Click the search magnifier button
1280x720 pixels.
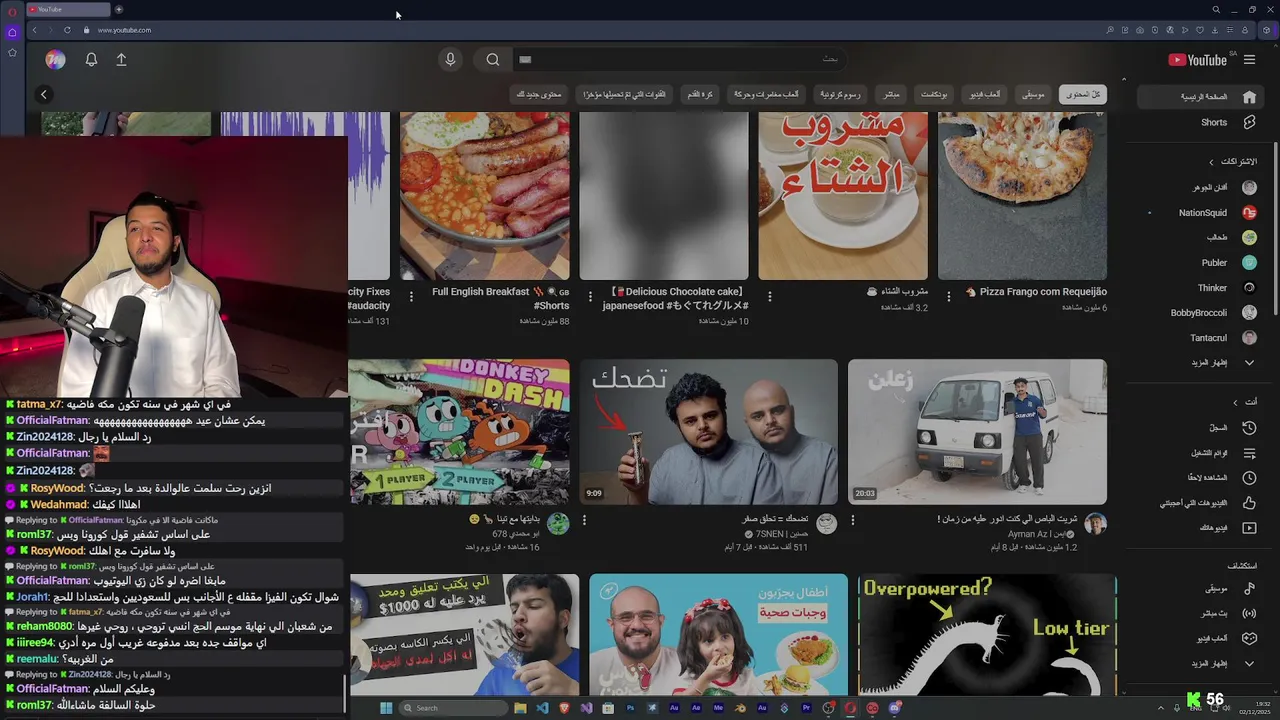tap(493, 60)
